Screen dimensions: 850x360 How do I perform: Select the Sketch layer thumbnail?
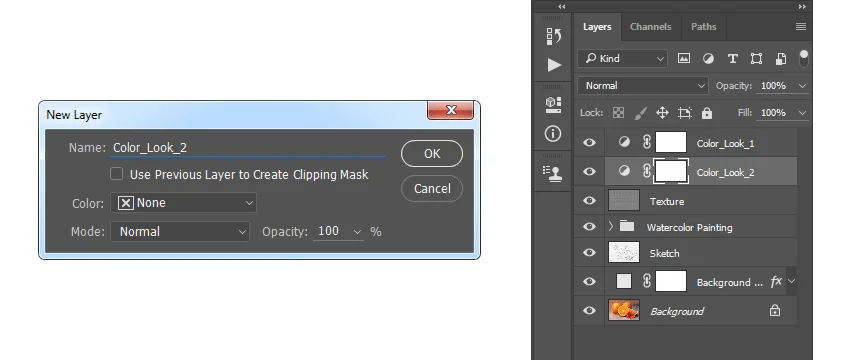pyautogui.click(x=624, y=253)
